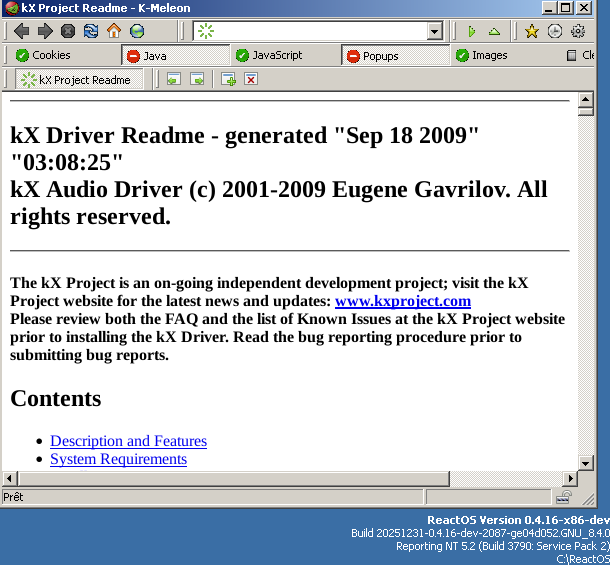
Task: Expand the URL bar dropdown arrow
Action: [x=434, y=31]
